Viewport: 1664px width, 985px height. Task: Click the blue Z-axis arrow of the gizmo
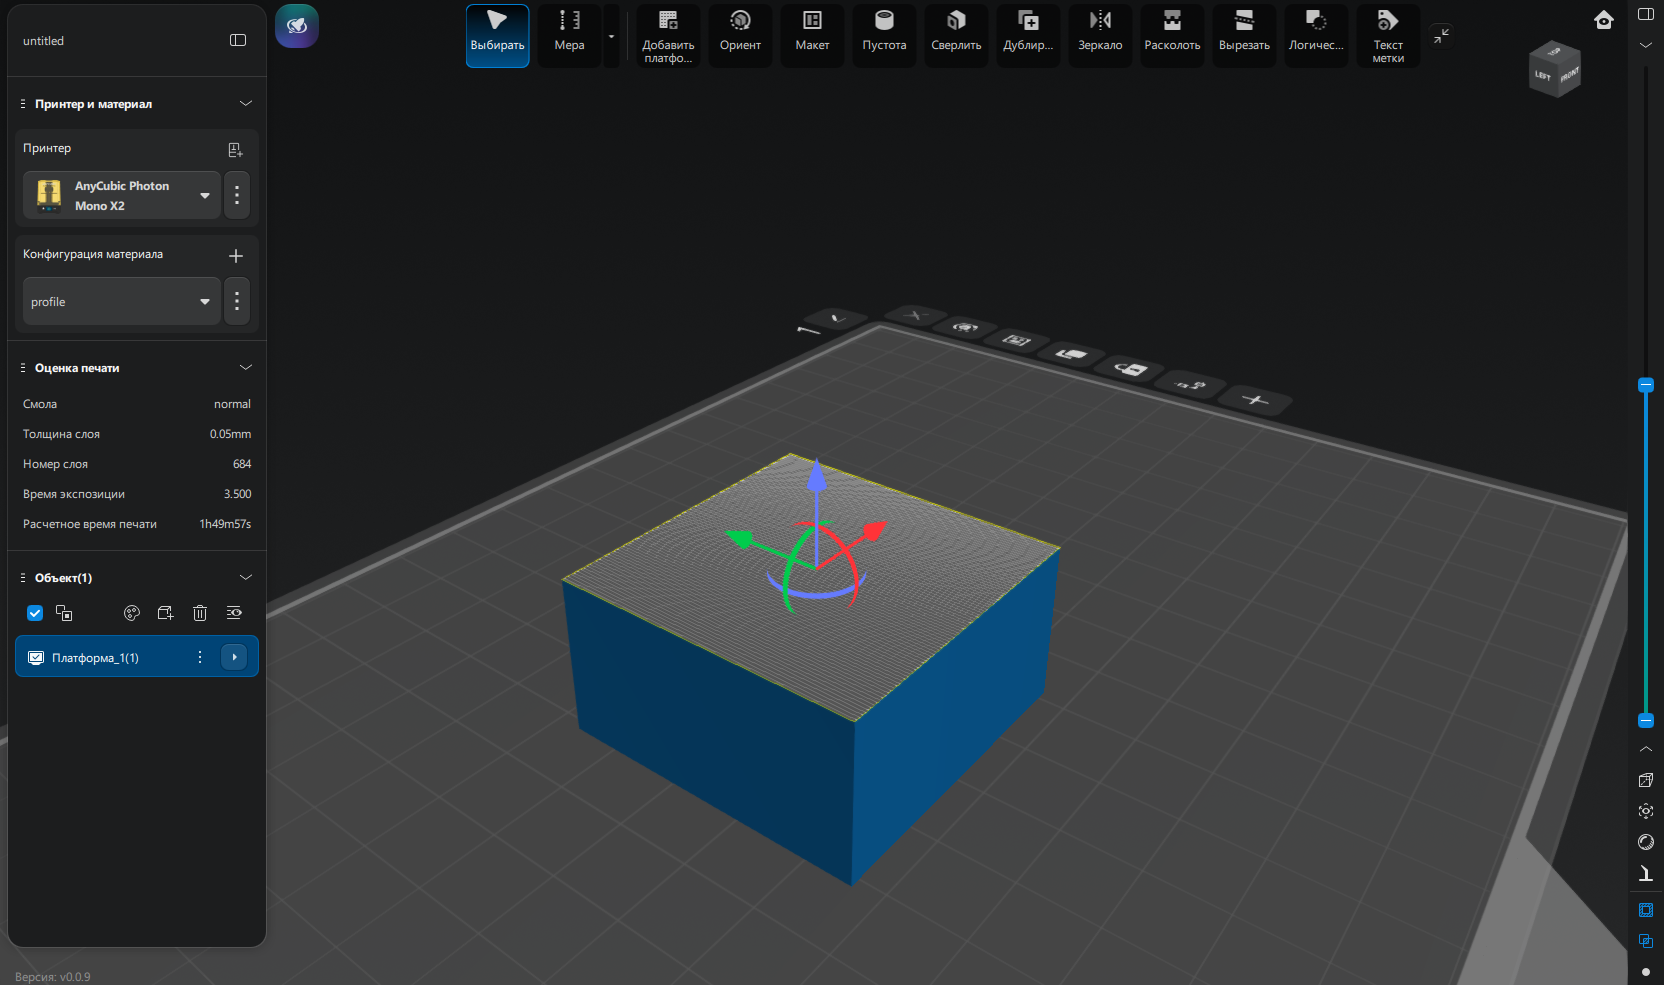click(x=817, y=476)
